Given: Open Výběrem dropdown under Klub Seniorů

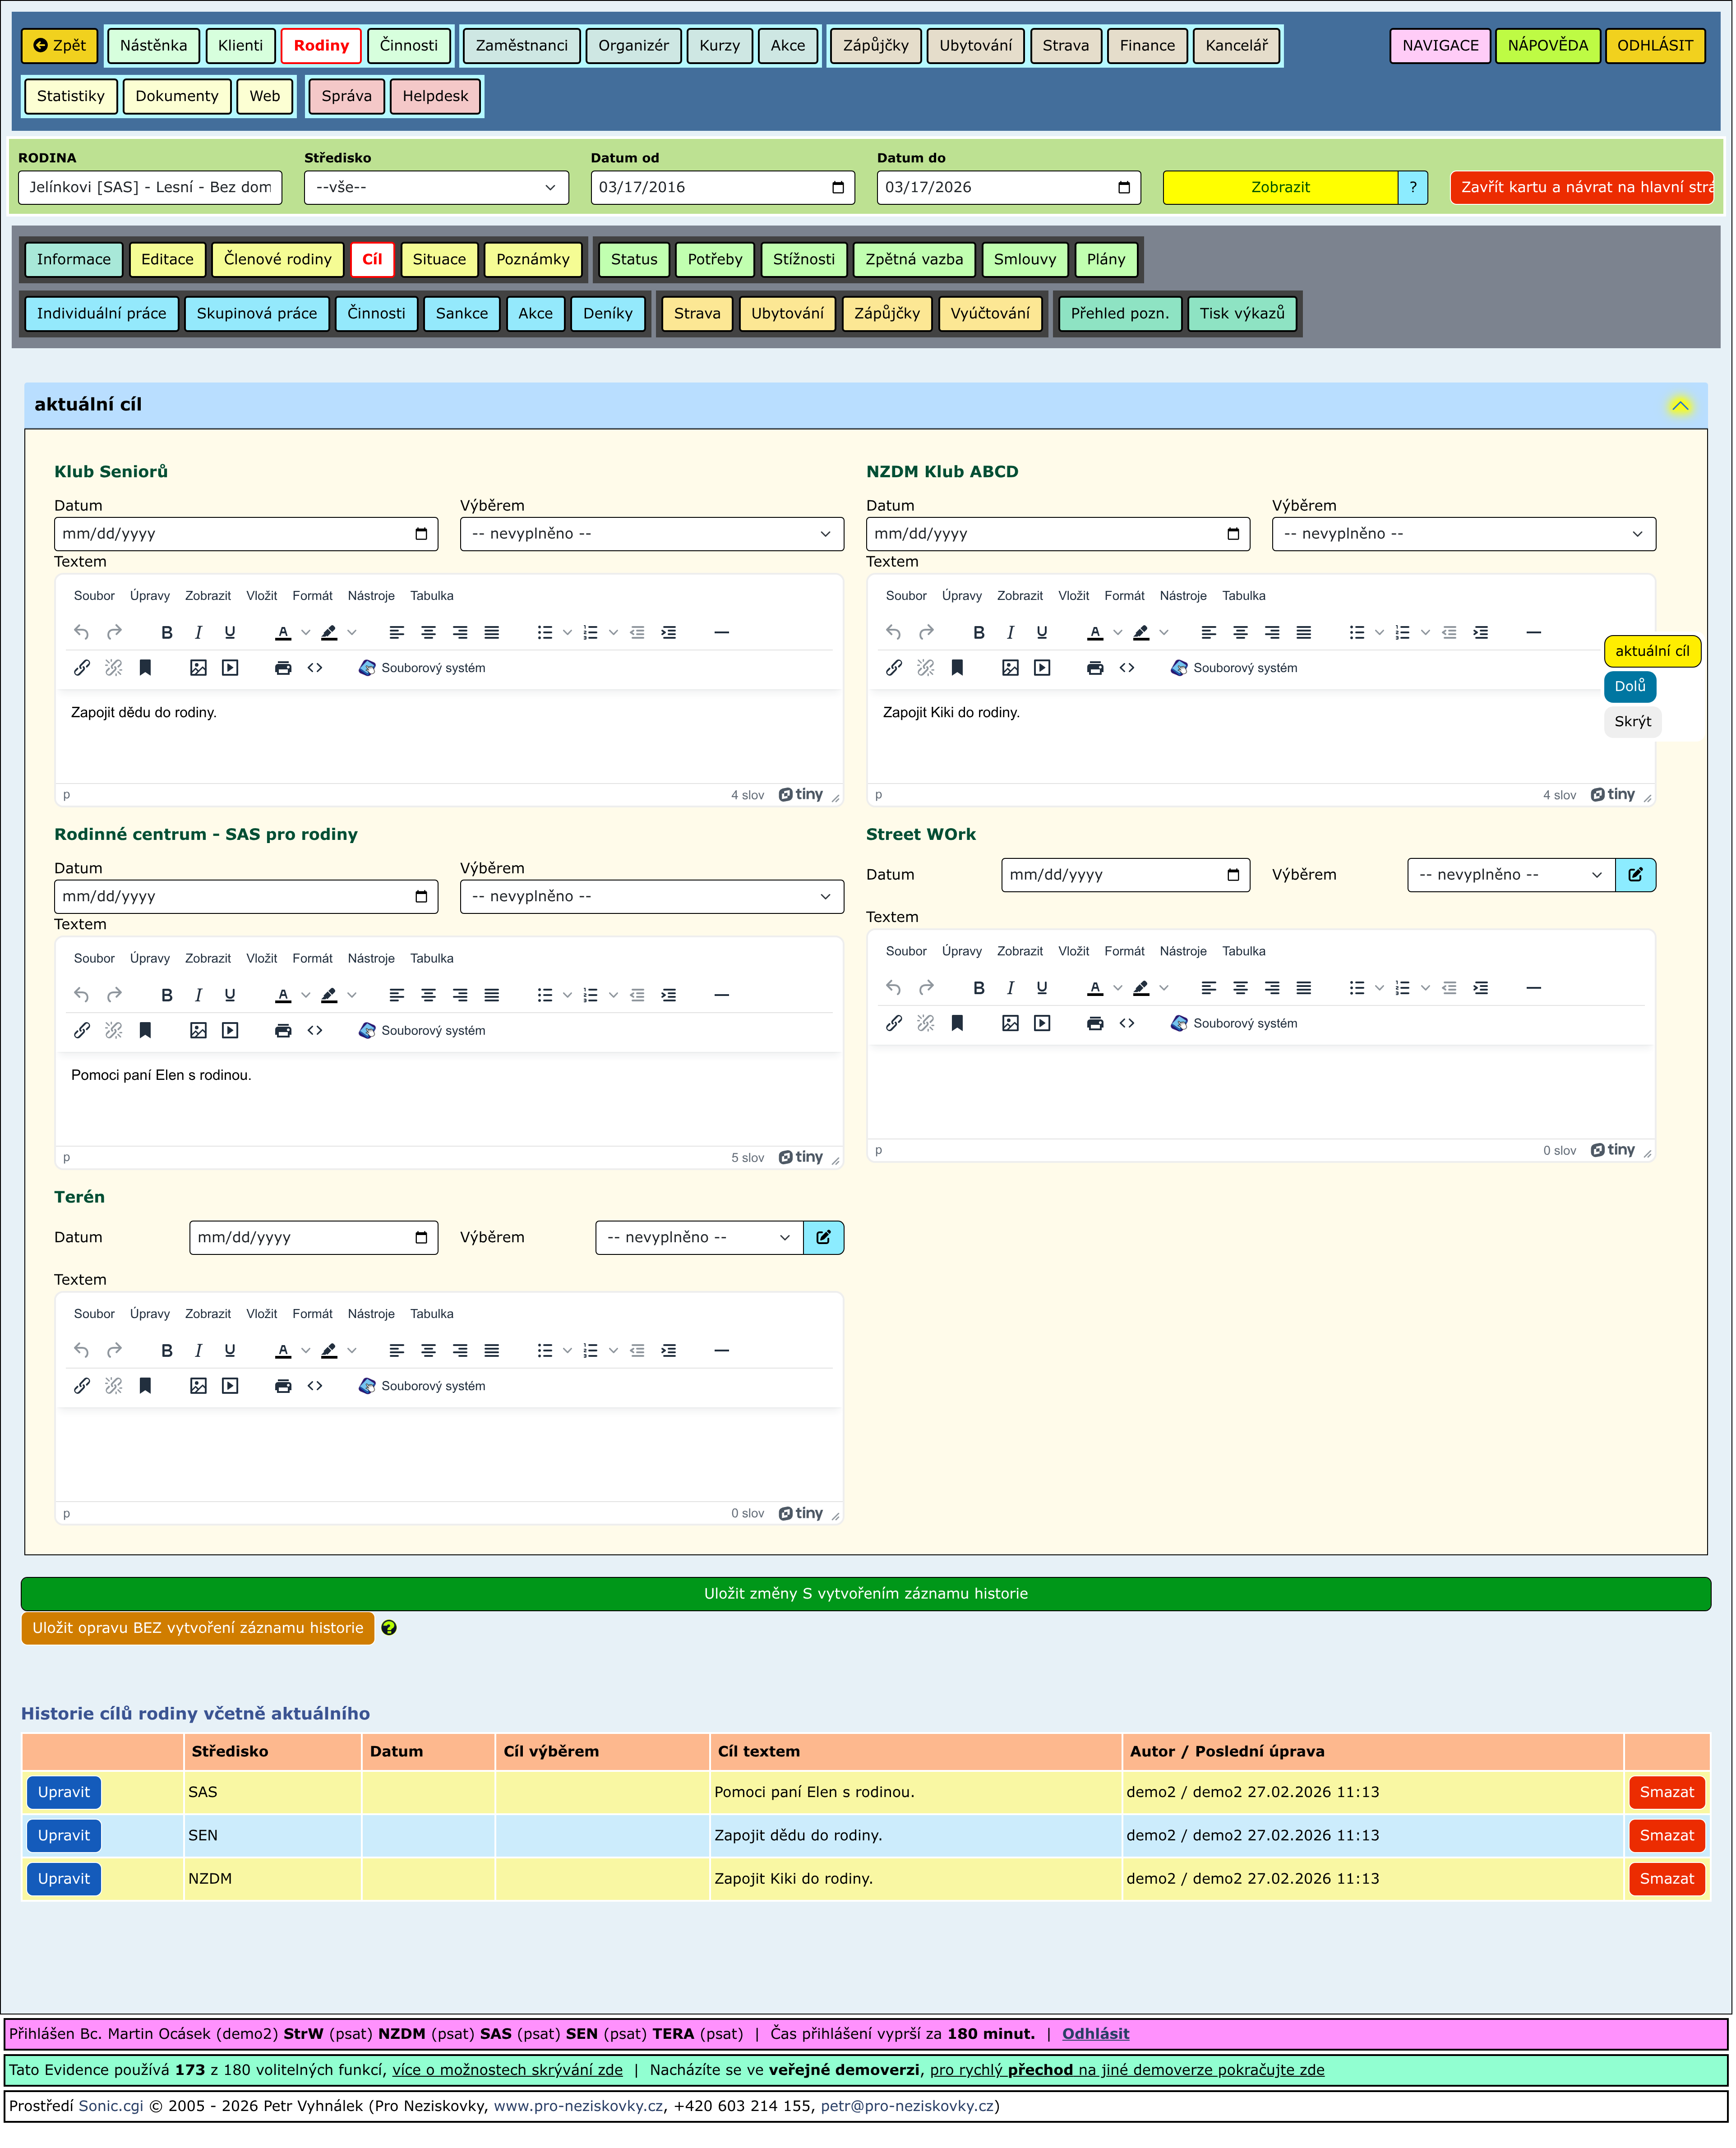Looking at the screenshot, I should click(651, 534).
